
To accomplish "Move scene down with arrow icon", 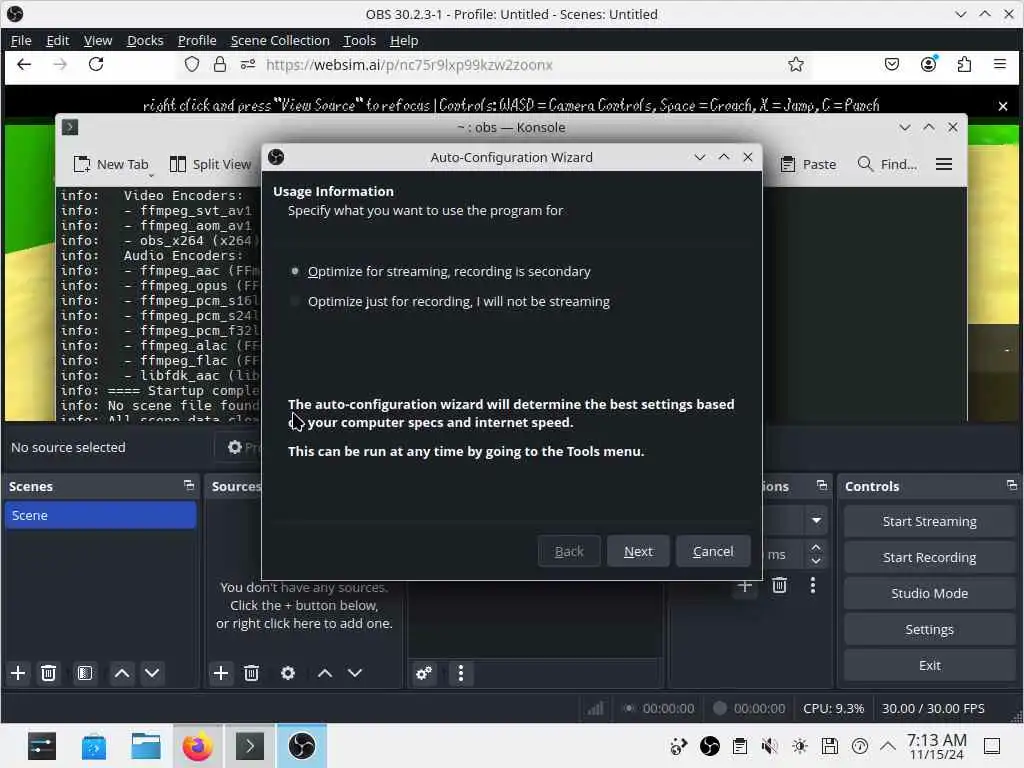I will (152, 673).
